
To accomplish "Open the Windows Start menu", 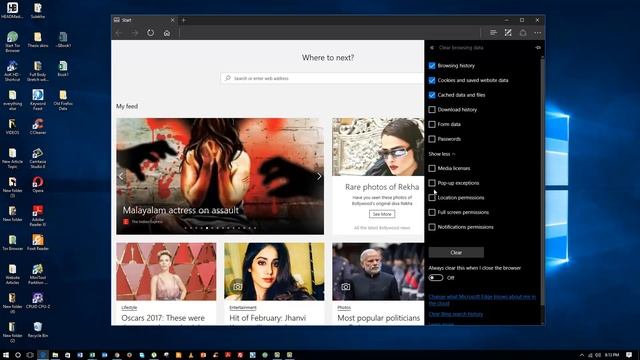I will [6, 355].
